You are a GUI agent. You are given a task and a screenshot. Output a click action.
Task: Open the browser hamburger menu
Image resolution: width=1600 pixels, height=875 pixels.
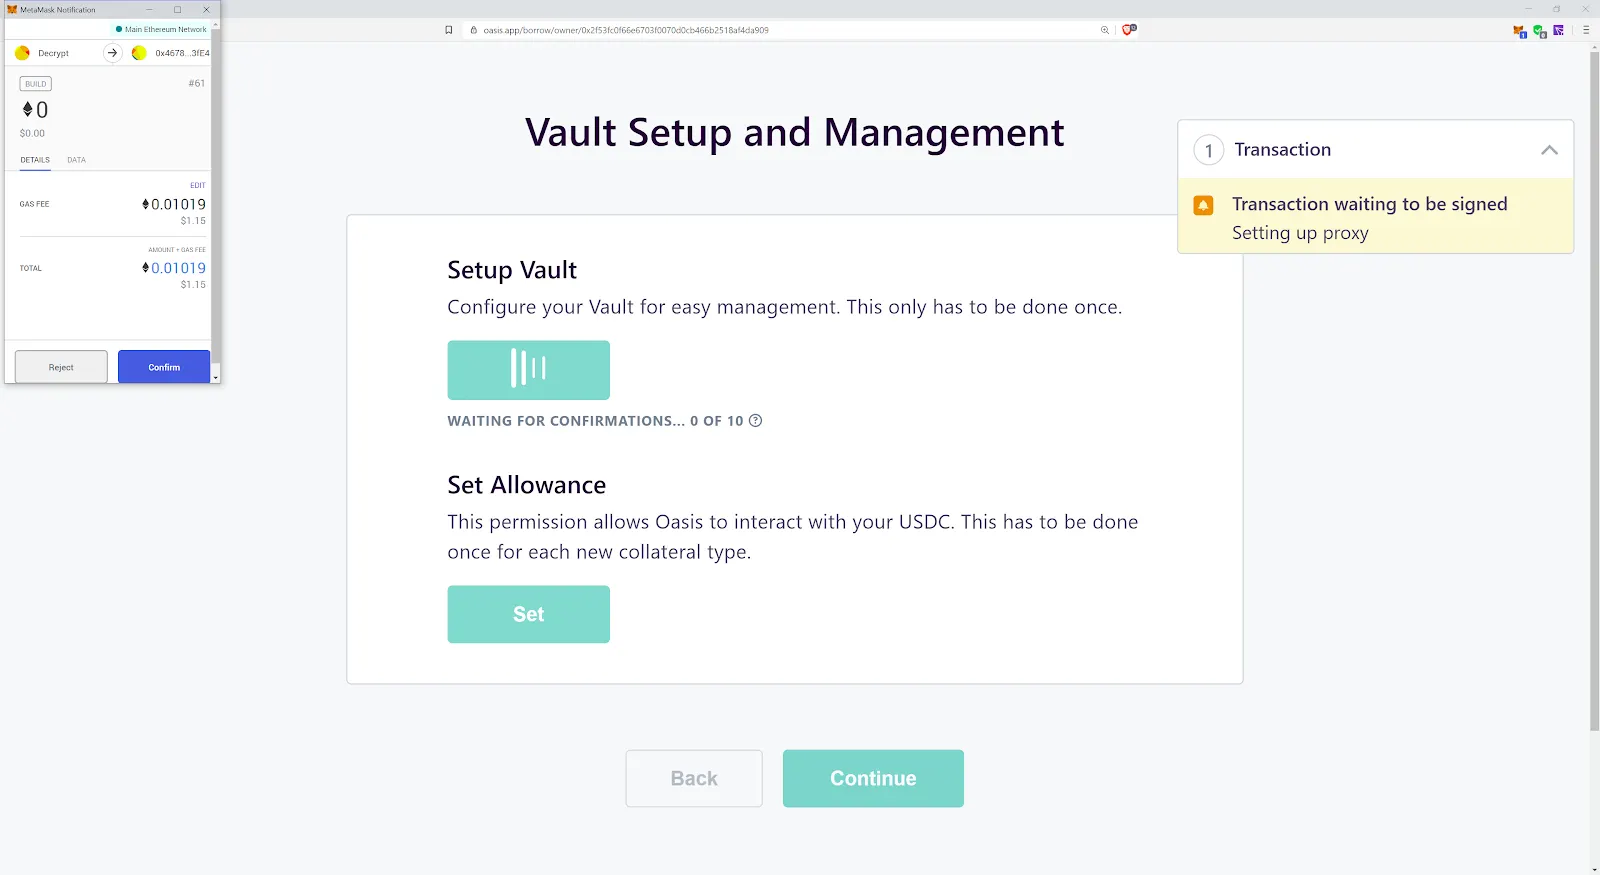click(x=1586, y=30)
